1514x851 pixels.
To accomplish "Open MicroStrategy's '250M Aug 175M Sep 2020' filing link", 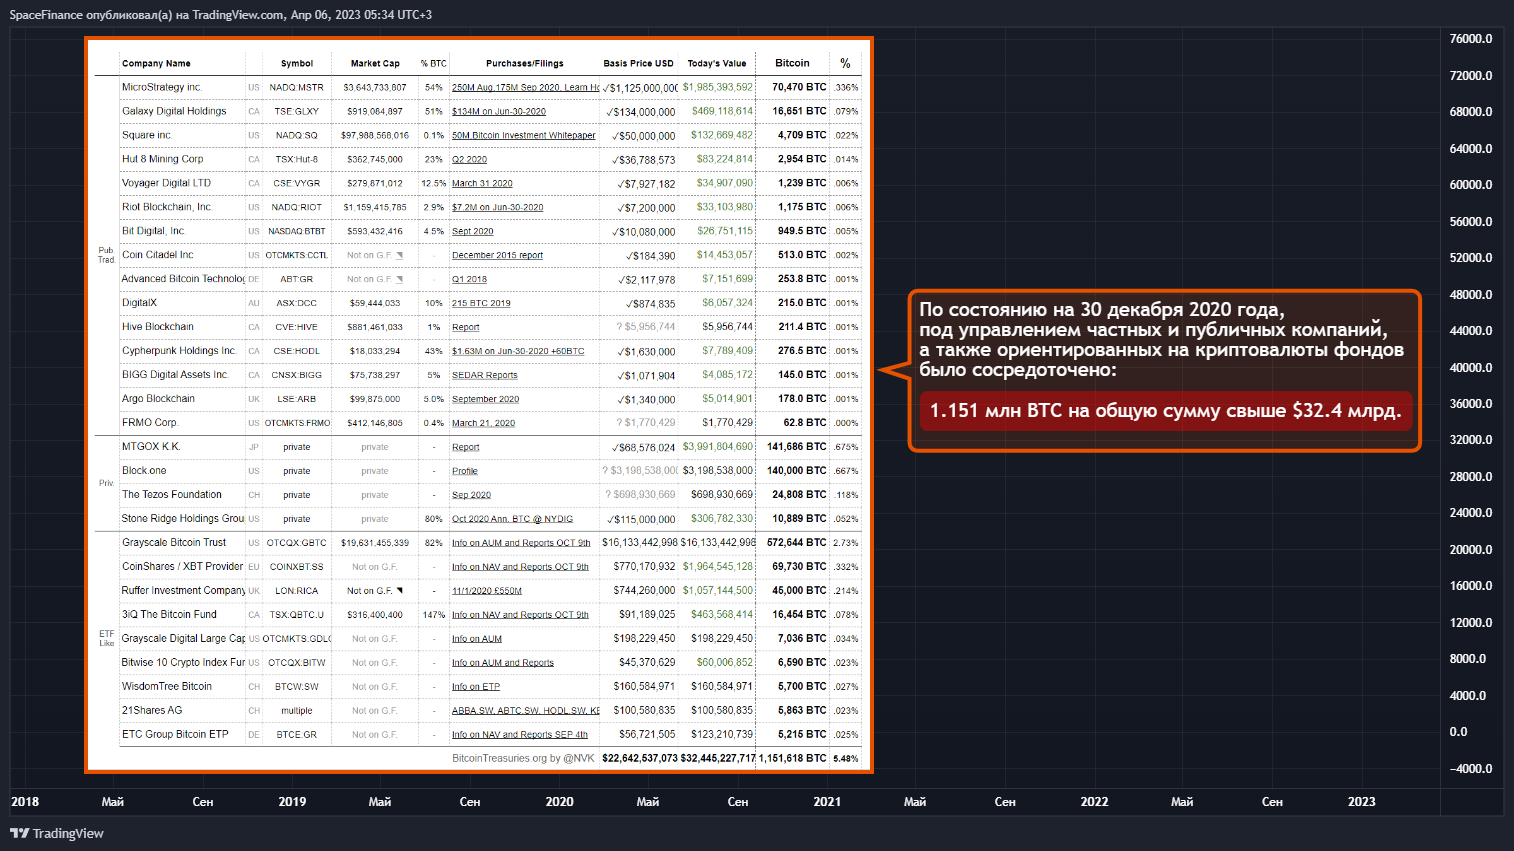I will pos(525,88).
